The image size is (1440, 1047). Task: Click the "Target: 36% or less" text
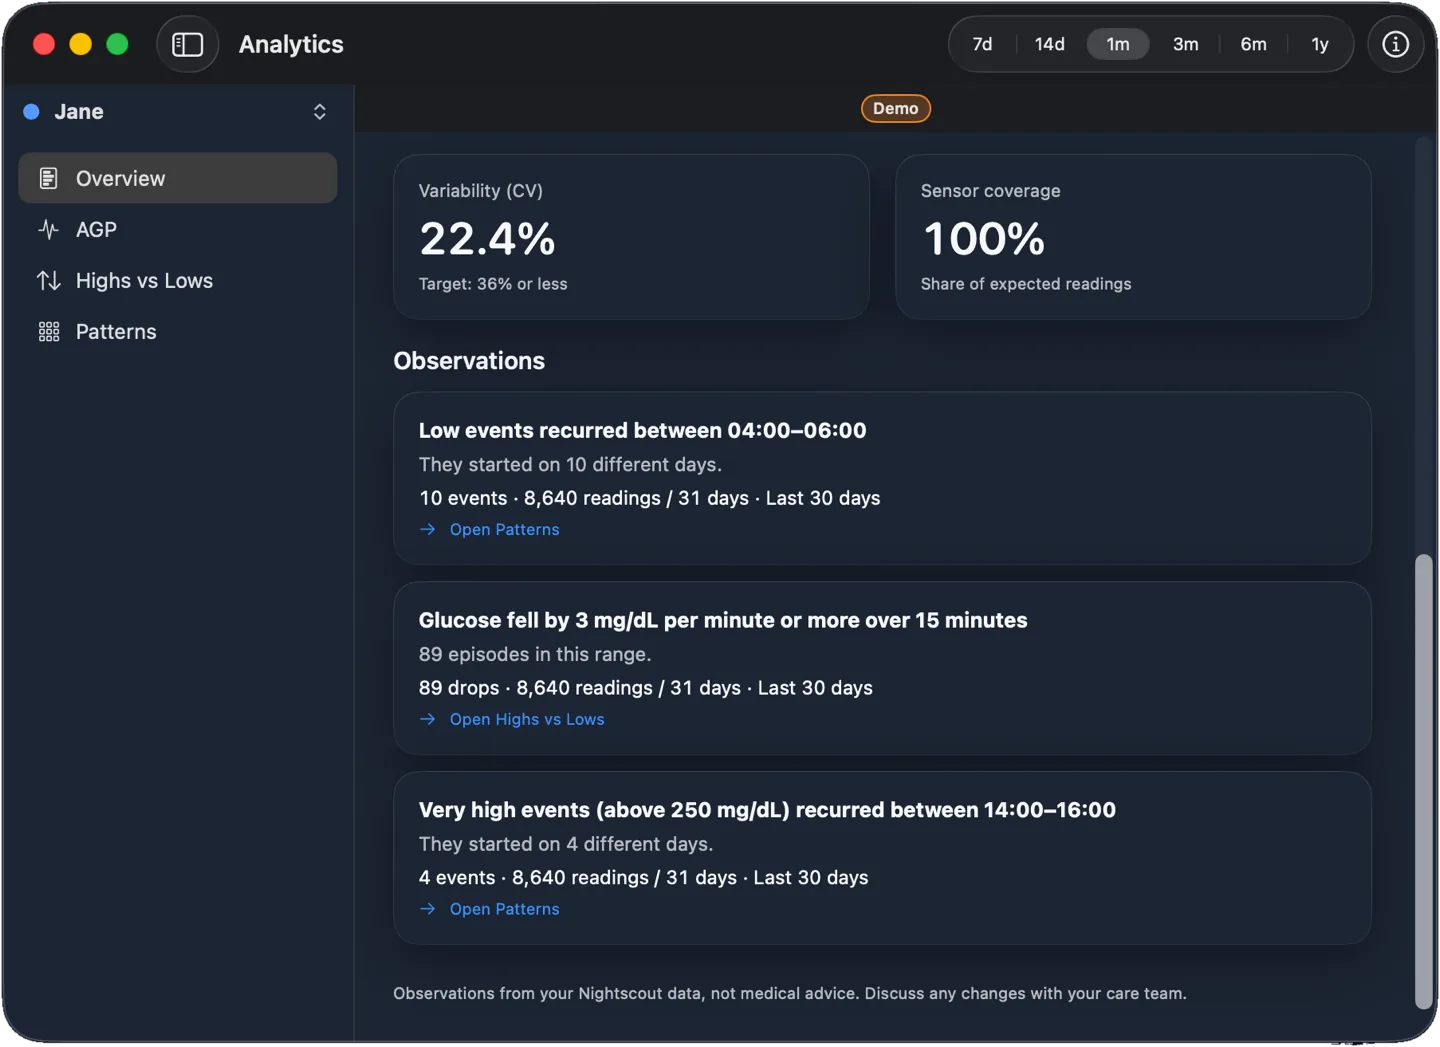[x=493, y=284]
